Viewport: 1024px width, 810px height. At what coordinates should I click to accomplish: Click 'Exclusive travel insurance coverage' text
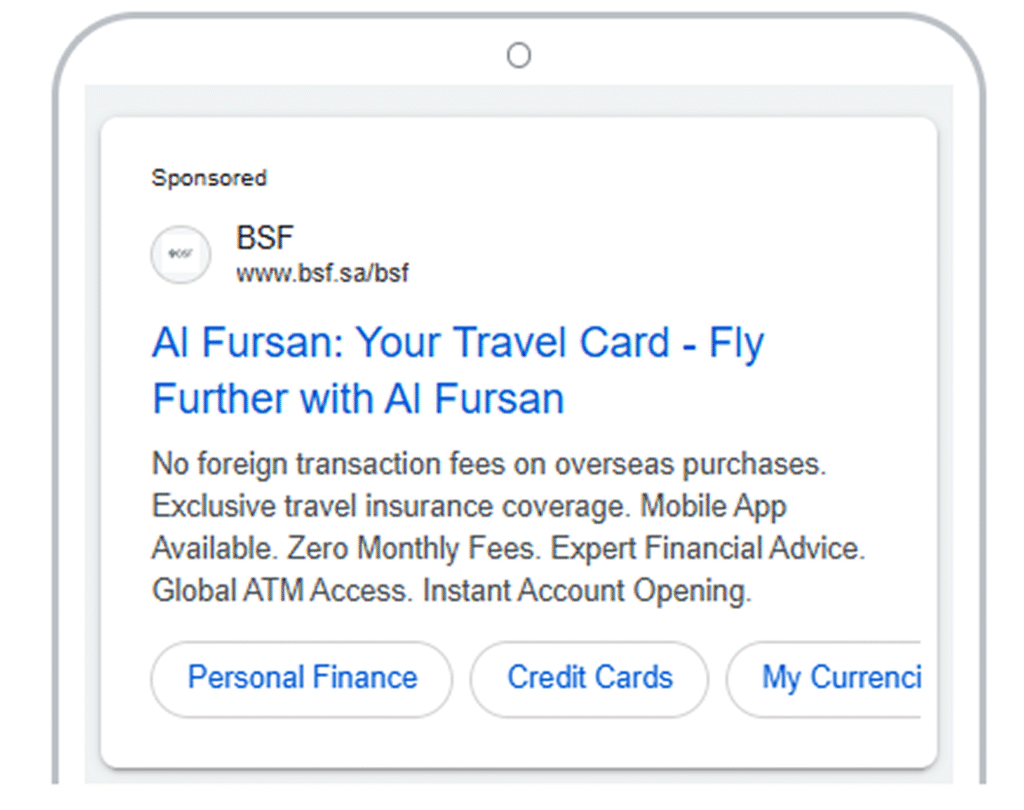392,506
